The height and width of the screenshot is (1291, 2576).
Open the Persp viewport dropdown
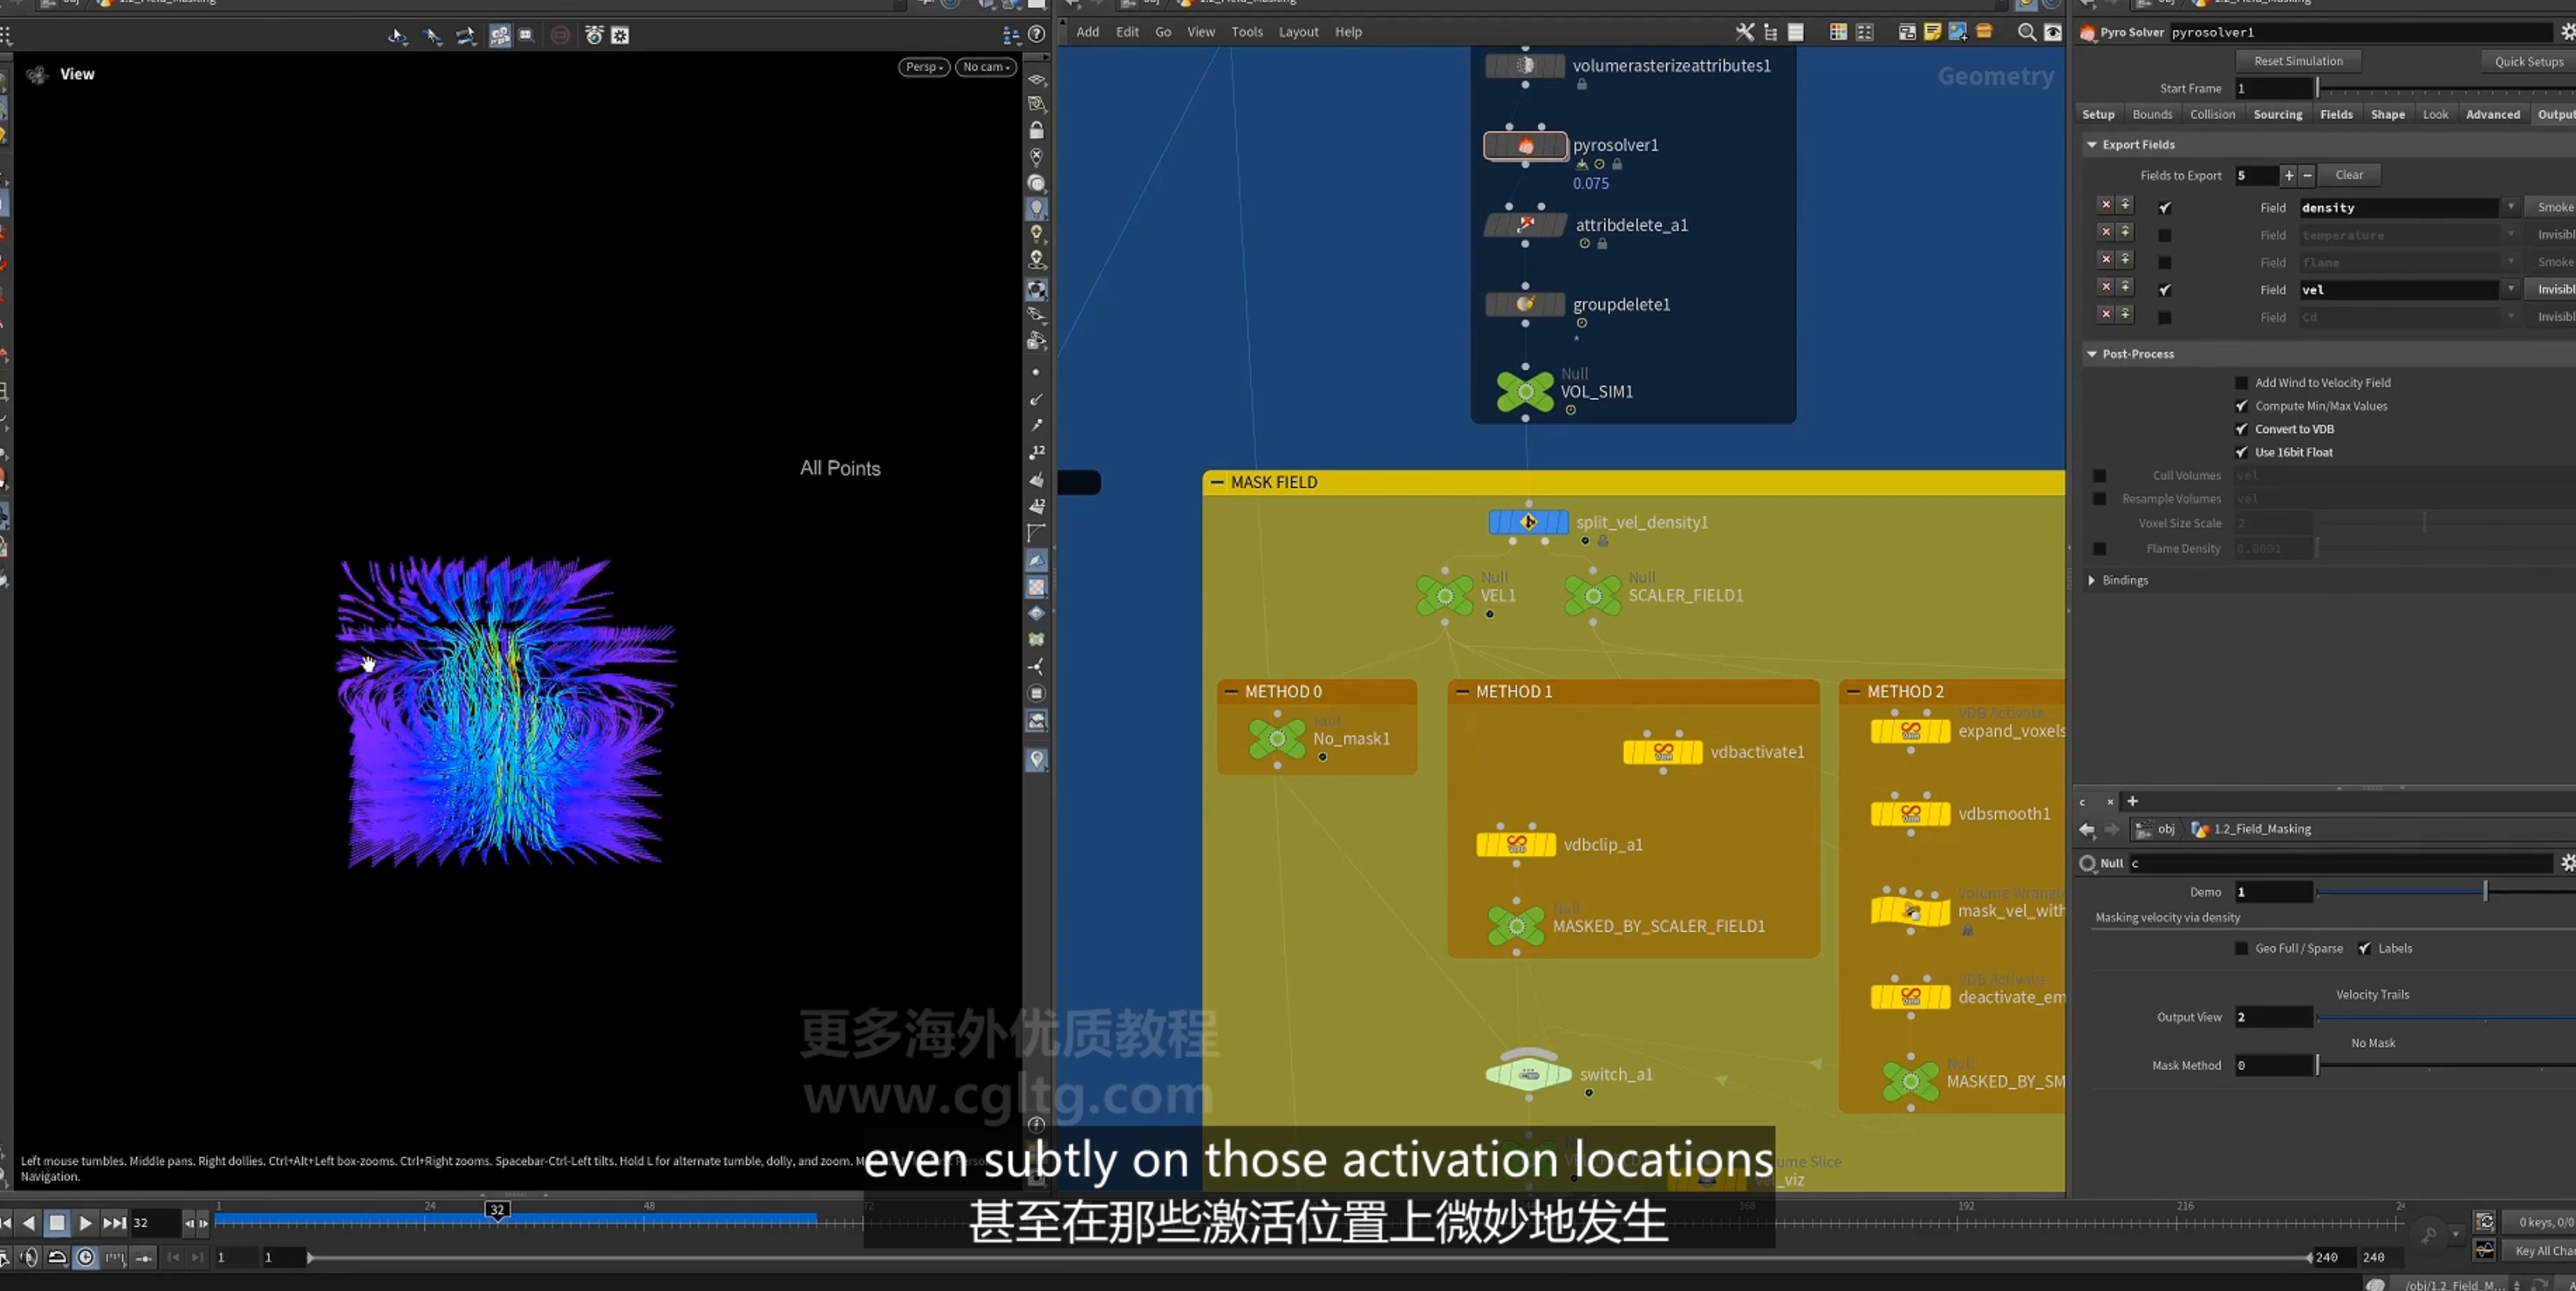924,67
